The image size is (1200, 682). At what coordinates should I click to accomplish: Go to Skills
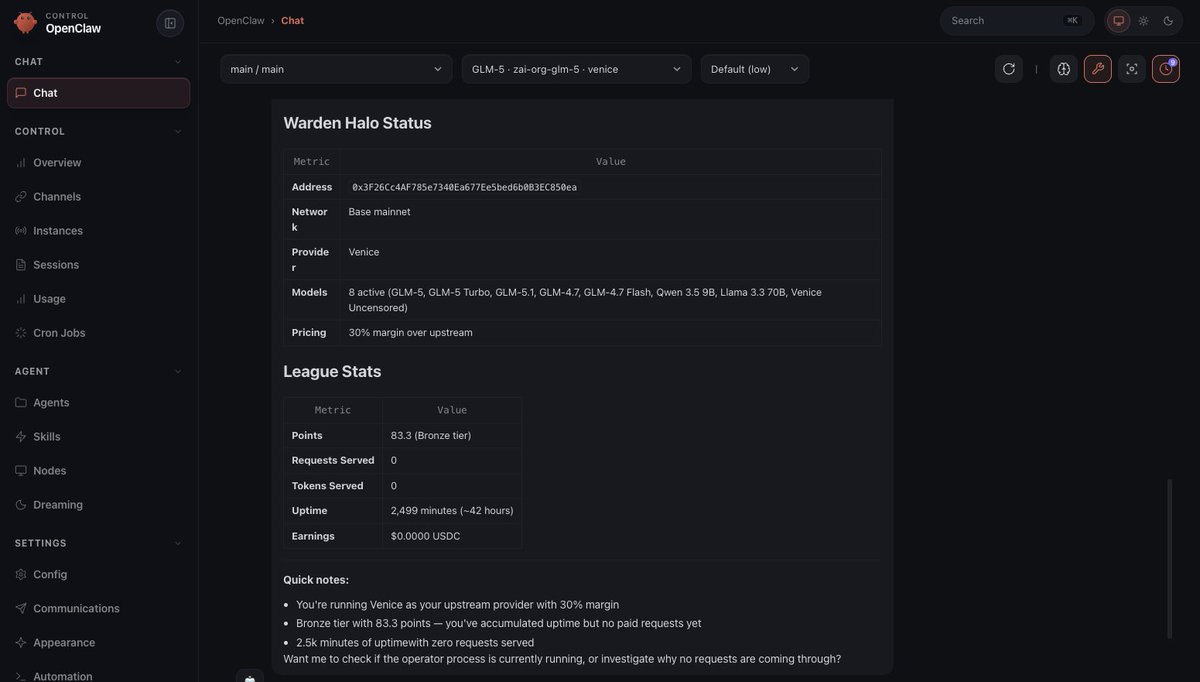click(x=98, y=437)
